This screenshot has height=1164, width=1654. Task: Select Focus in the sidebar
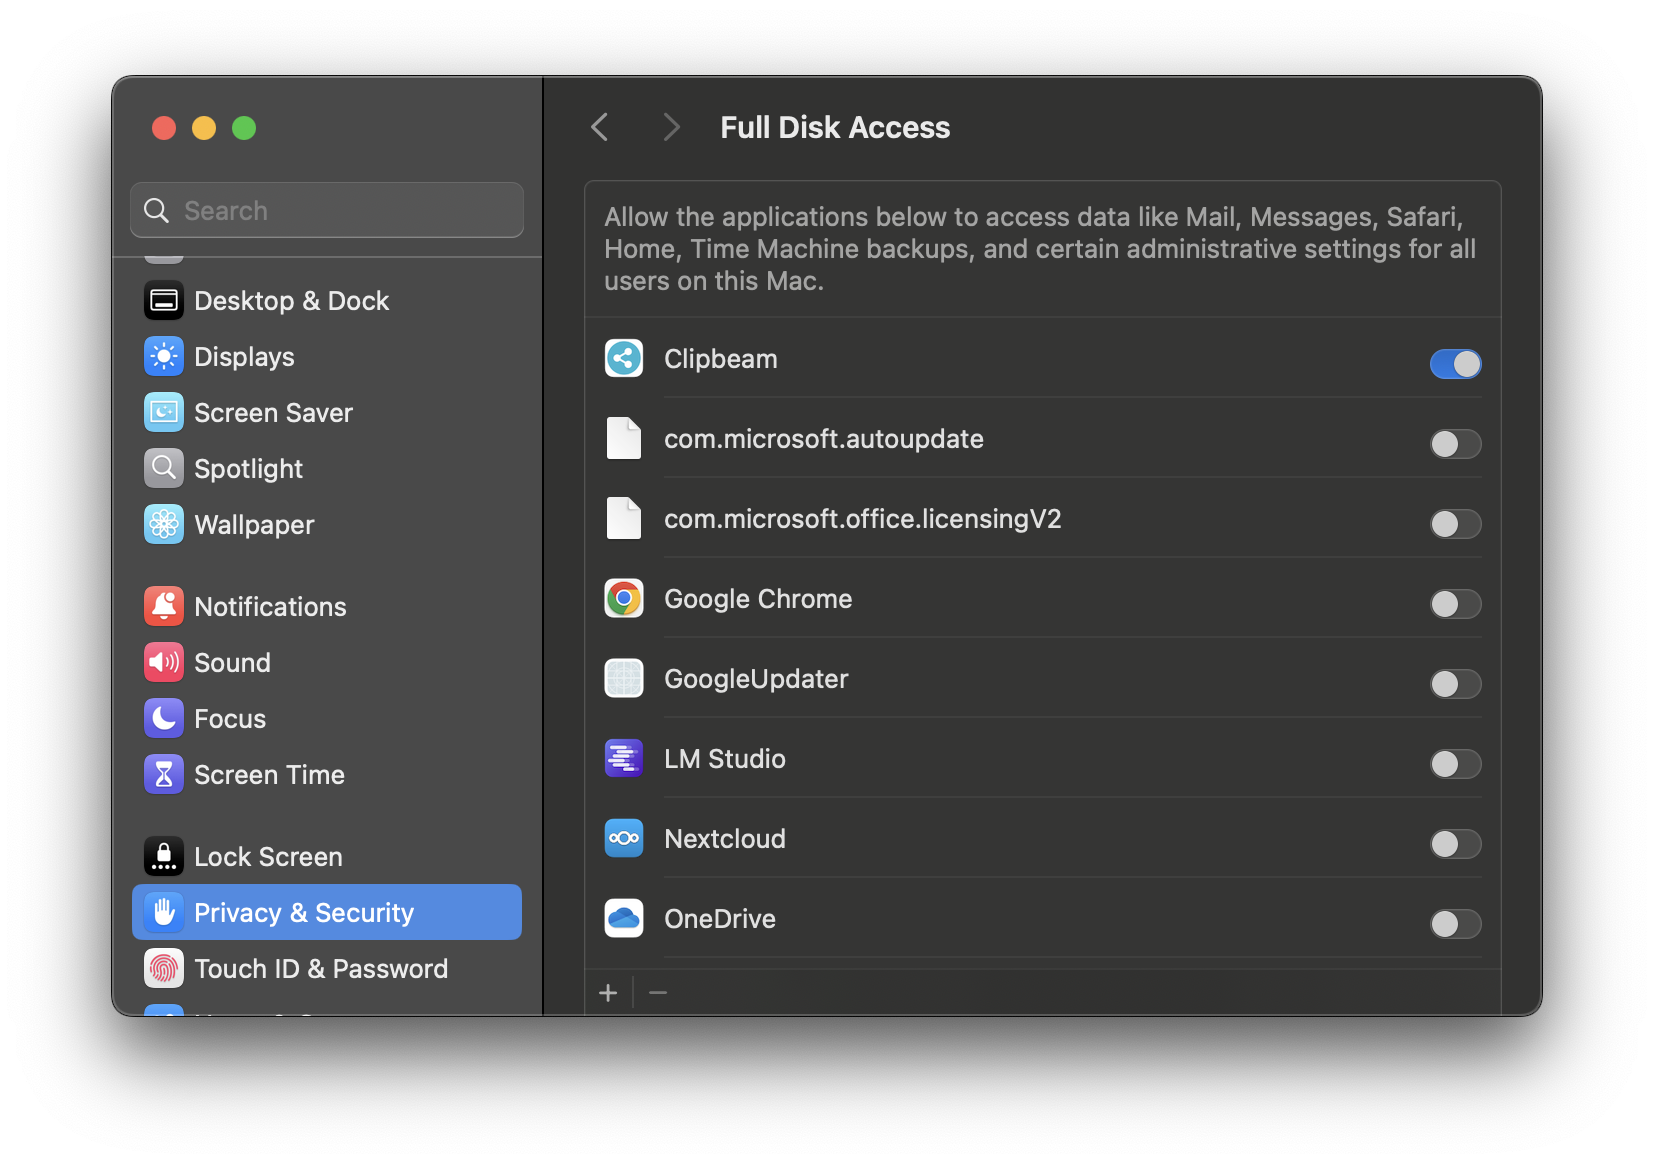[327, 718]
